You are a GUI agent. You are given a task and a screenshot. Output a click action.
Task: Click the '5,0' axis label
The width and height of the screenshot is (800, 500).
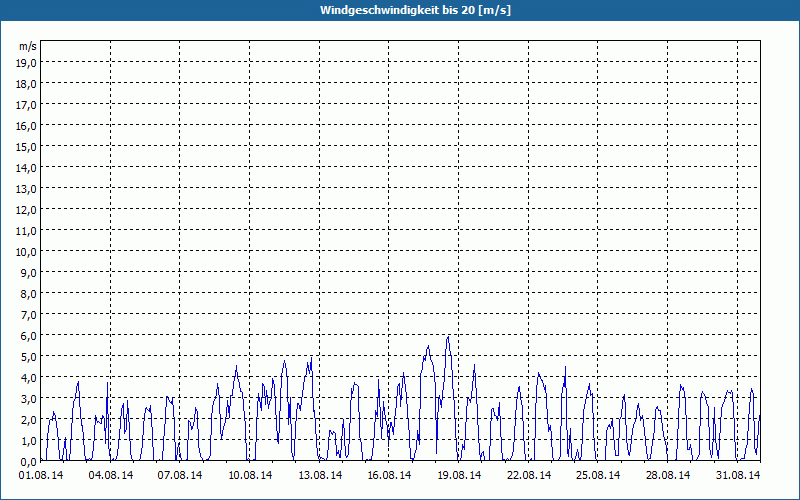coord(29,357)
